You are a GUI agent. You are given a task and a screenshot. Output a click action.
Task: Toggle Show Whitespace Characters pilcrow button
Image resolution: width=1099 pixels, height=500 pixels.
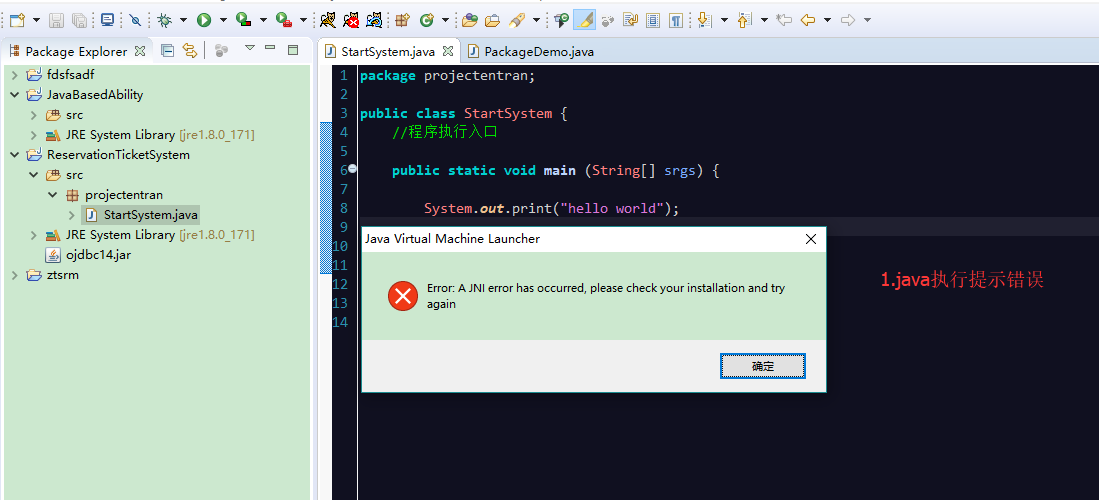676,20
